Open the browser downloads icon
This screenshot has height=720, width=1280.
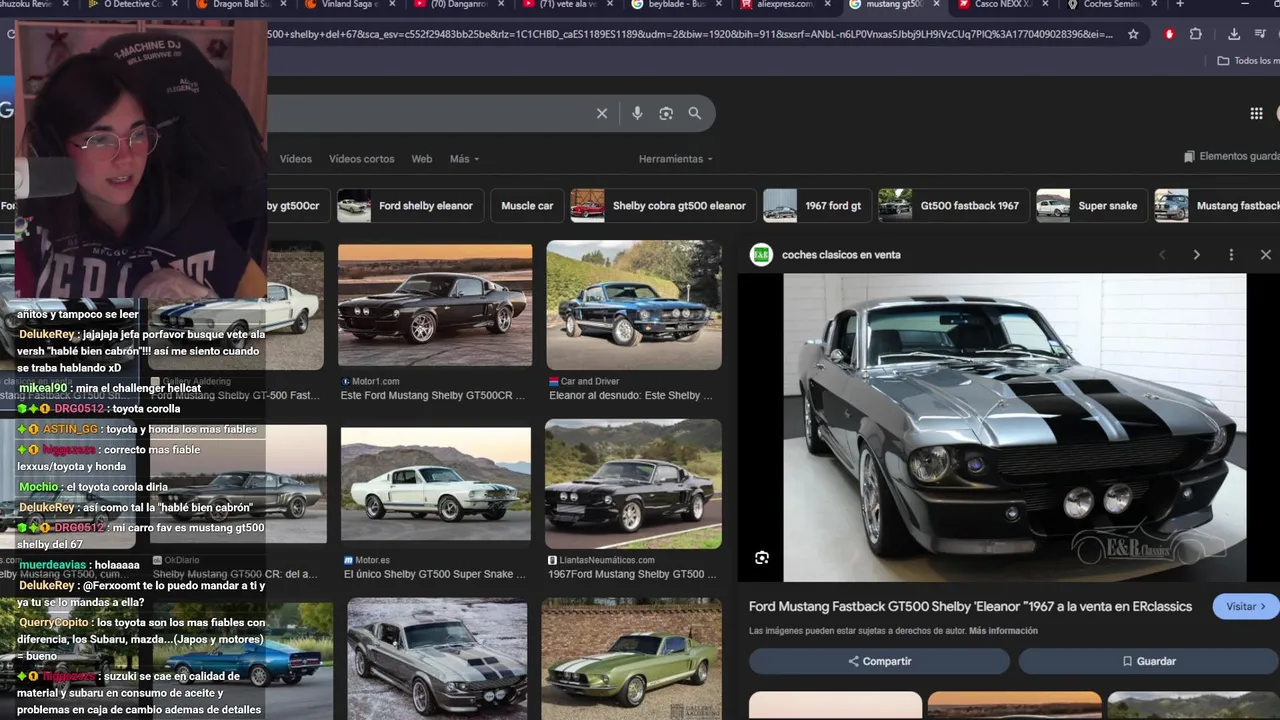1234,34
